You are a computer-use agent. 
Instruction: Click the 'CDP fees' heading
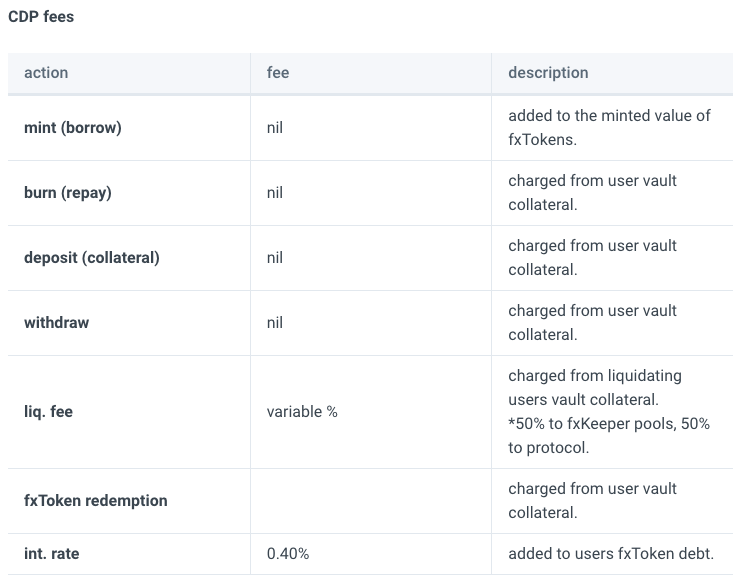tap(41, 17)
